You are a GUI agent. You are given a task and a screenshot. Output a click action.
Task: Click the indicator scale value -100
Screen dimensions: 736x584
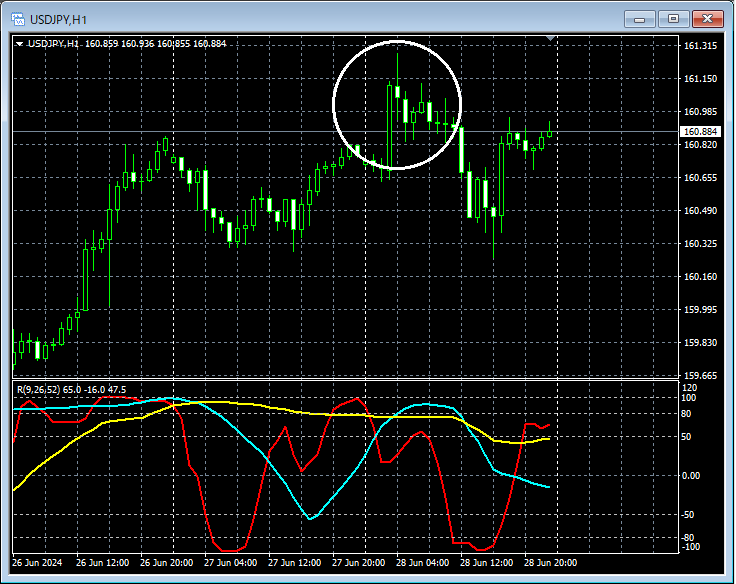pos(690,546)
